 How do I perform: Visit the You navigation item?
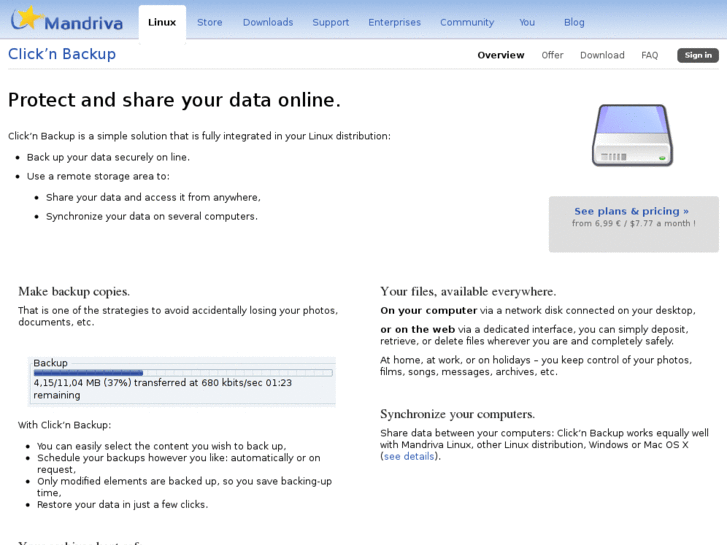527,22
